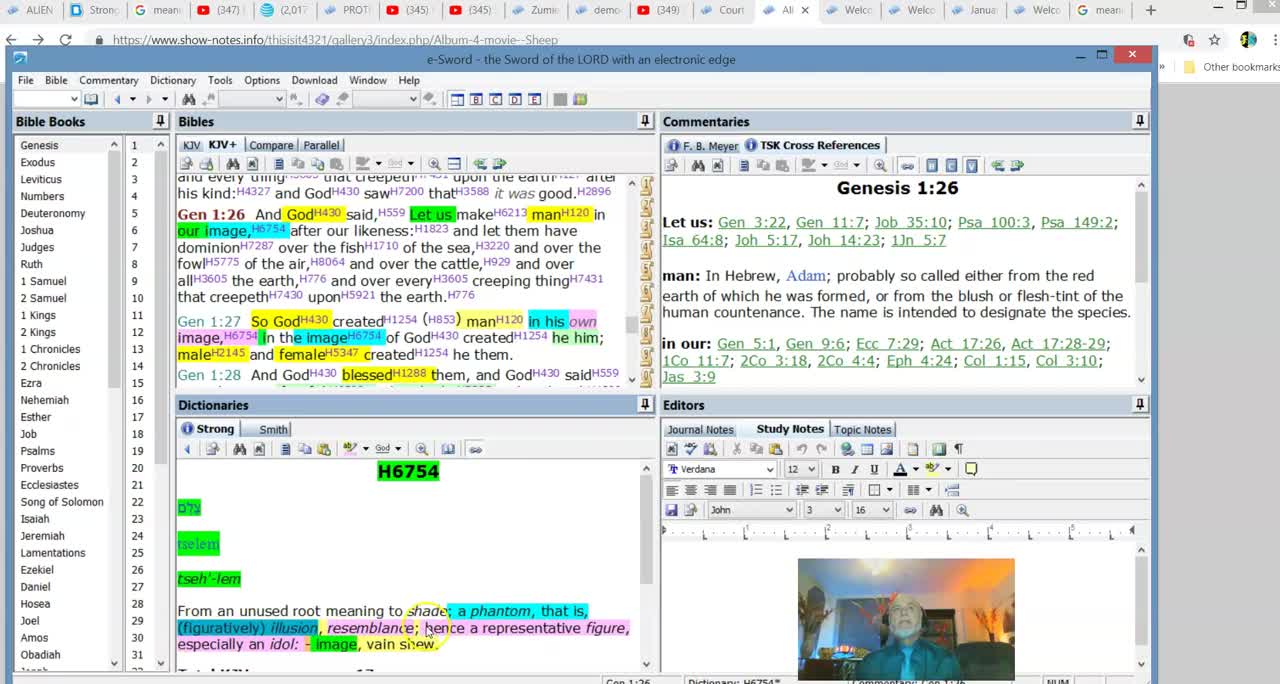
Task: Click the zoom magnifier in Bibles toolbar
Action: point(434,164)
